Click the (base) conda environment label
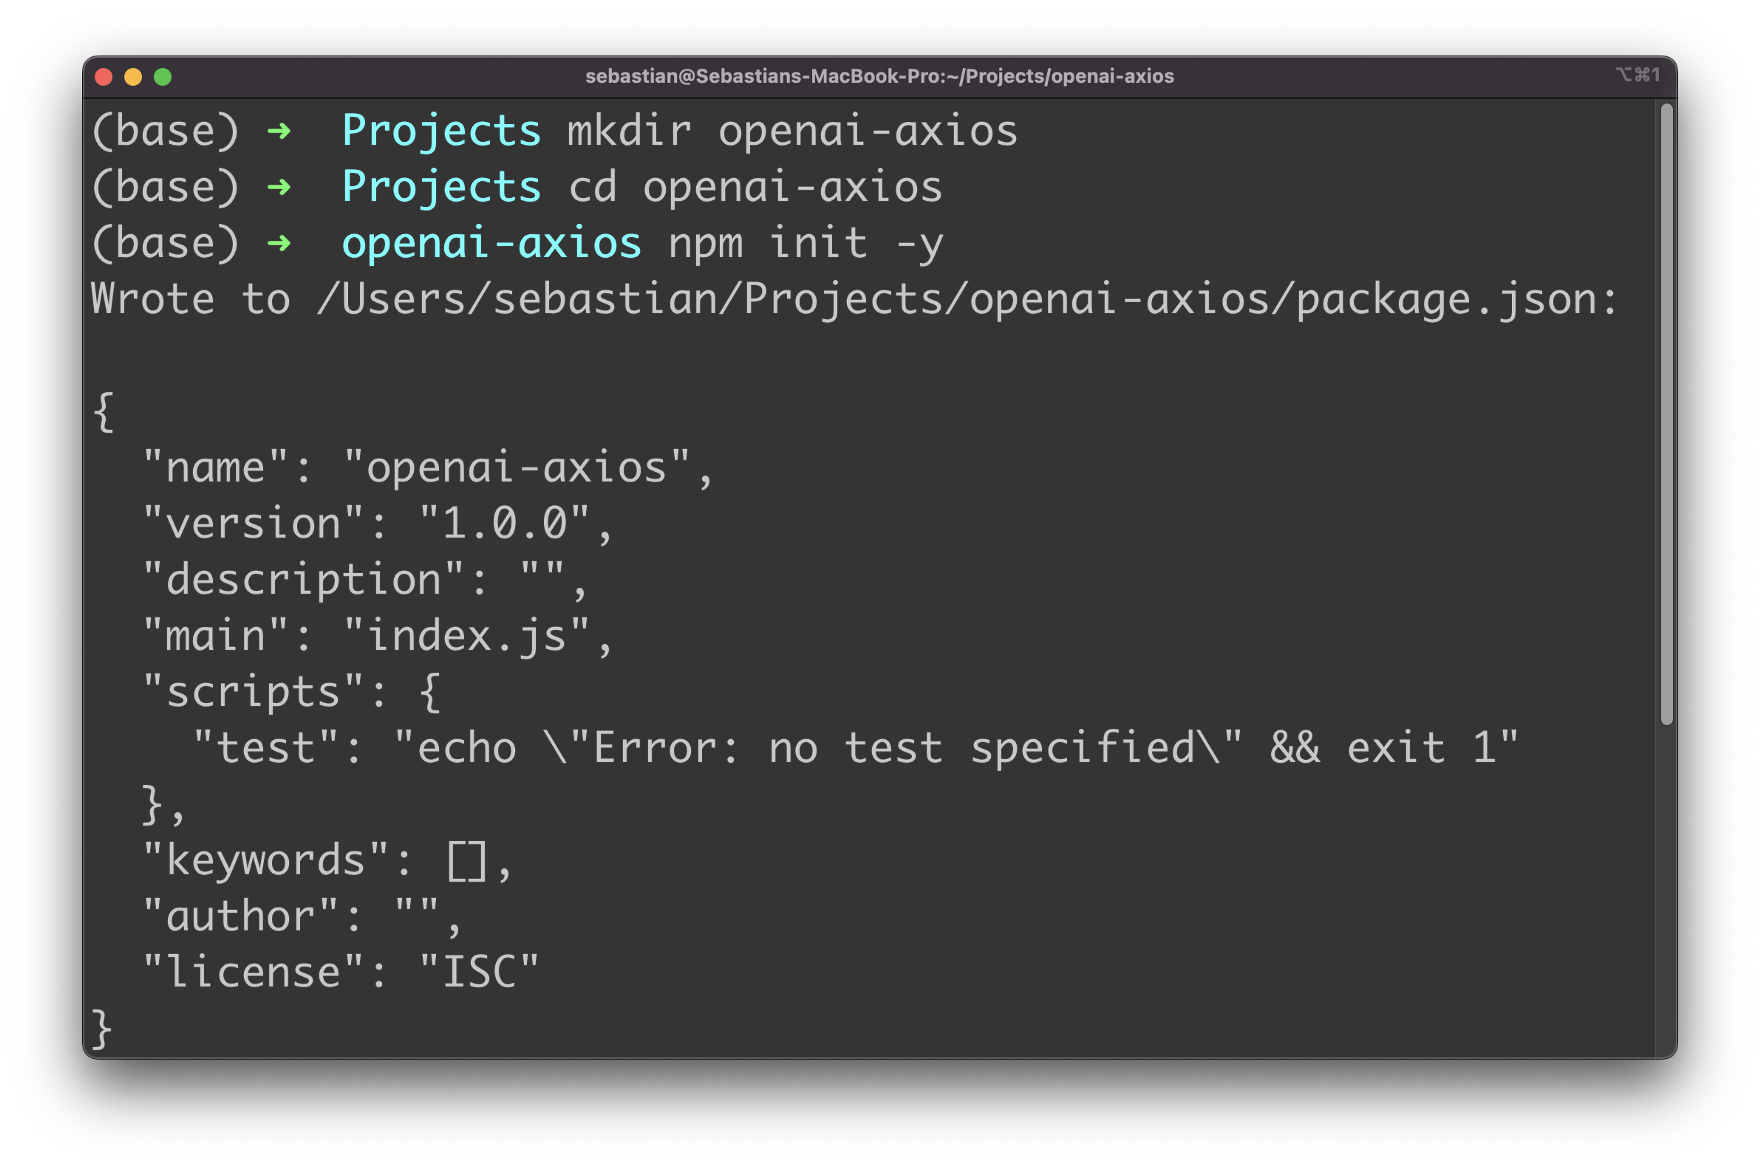The image size is (1760, 1168). coord(165,130)
